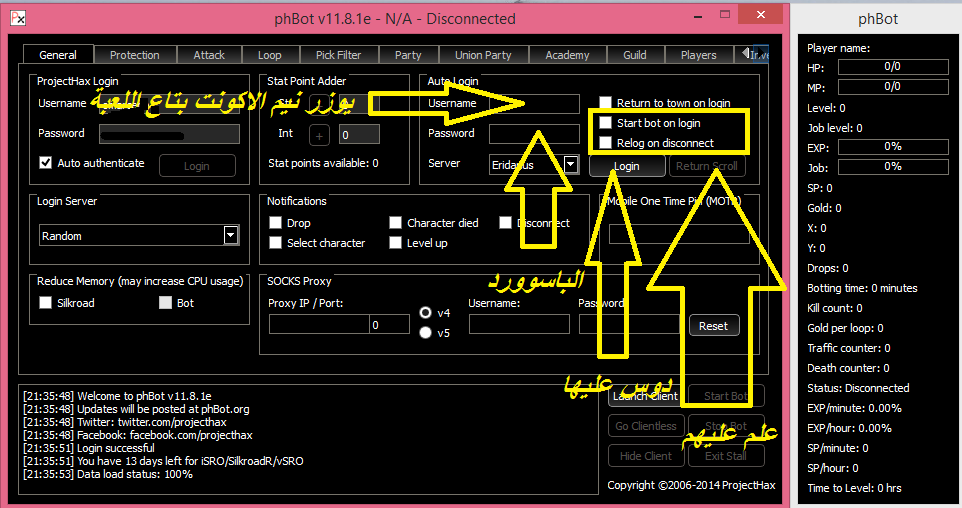Click the Int stat plus button
Viewport: 962px width, 508px height.
(x=319, y=135)
